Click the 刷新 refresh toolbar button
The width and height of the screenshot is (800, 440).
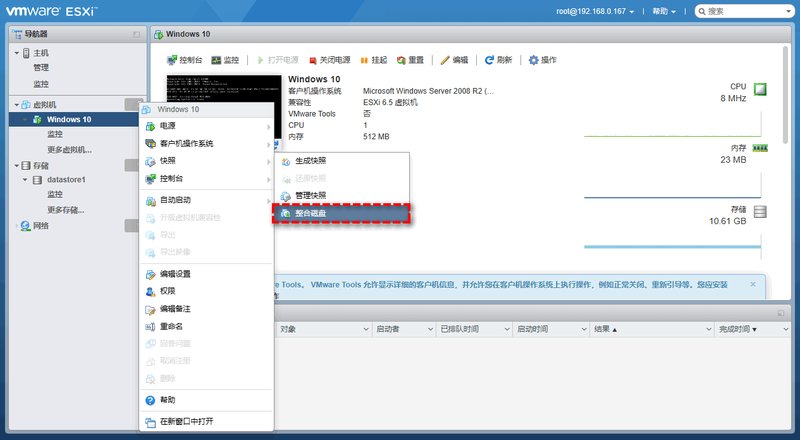click(x=498, y=60)
